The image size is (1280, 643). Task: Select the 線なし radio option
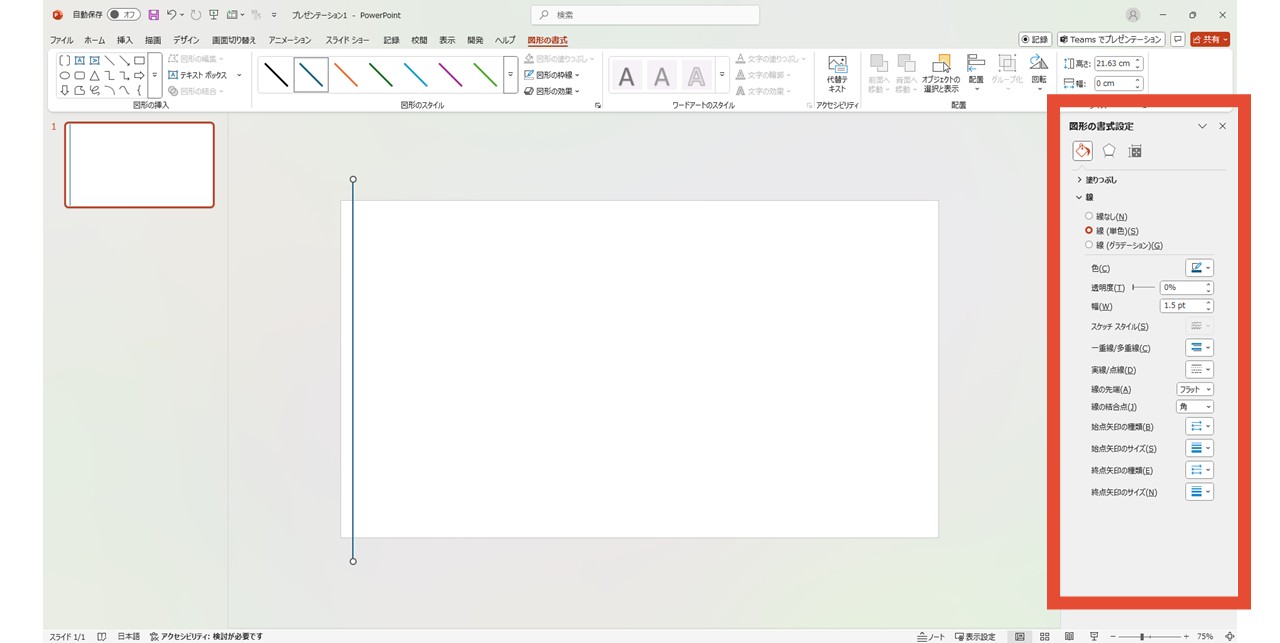1107,216
